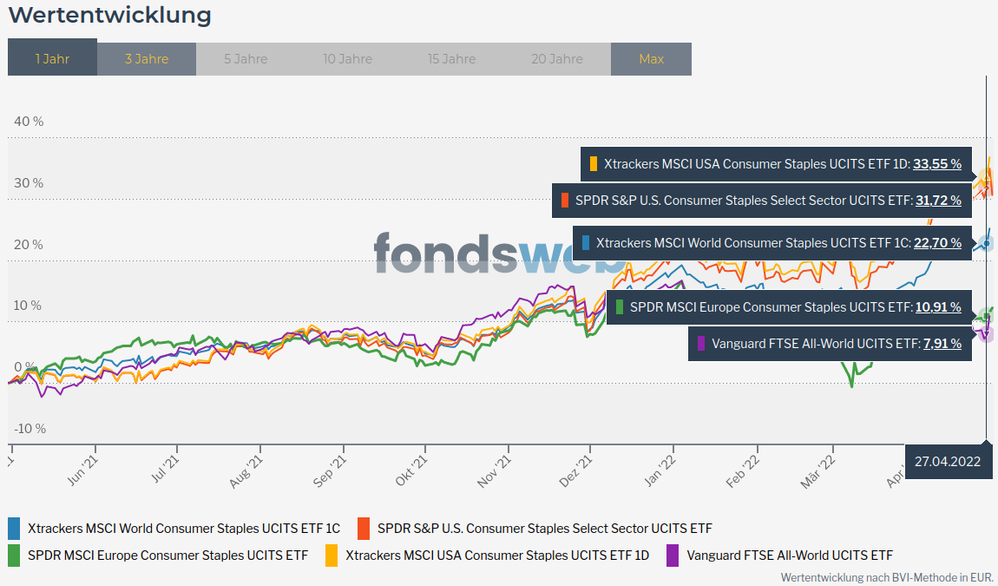This screenshot has width=998, height=586.
Task: Click the yellow Xtrackers MSCI USA legend swatch
Action: tap(332, 554)
